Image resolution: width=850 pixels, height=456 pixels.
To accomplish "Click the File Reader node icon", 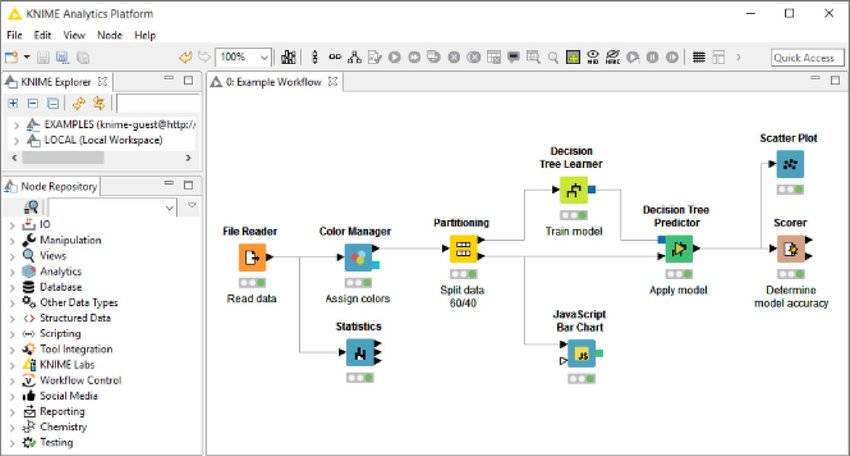I will pos(251,257).
